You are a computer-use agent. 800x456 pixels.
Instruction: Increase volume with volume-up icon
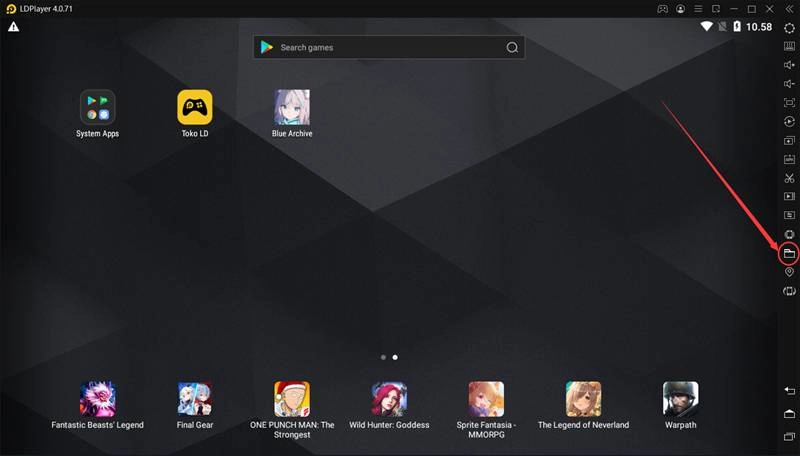click(x=789, y=65)
